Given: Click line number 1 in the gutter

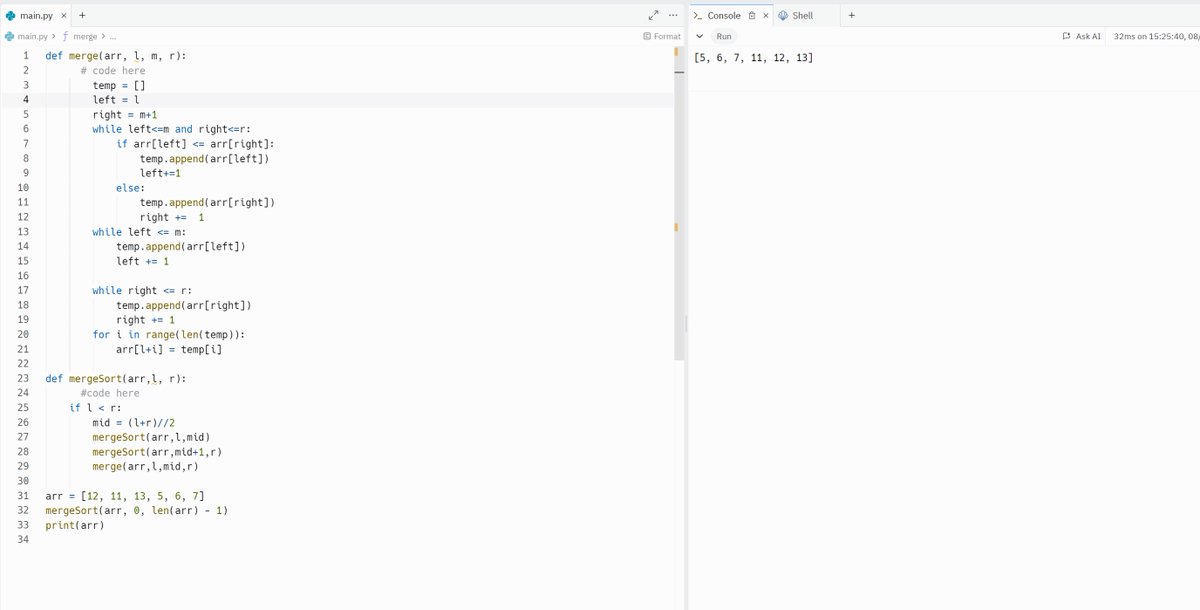Looking at the screenshot, I should tap(25, 56).
